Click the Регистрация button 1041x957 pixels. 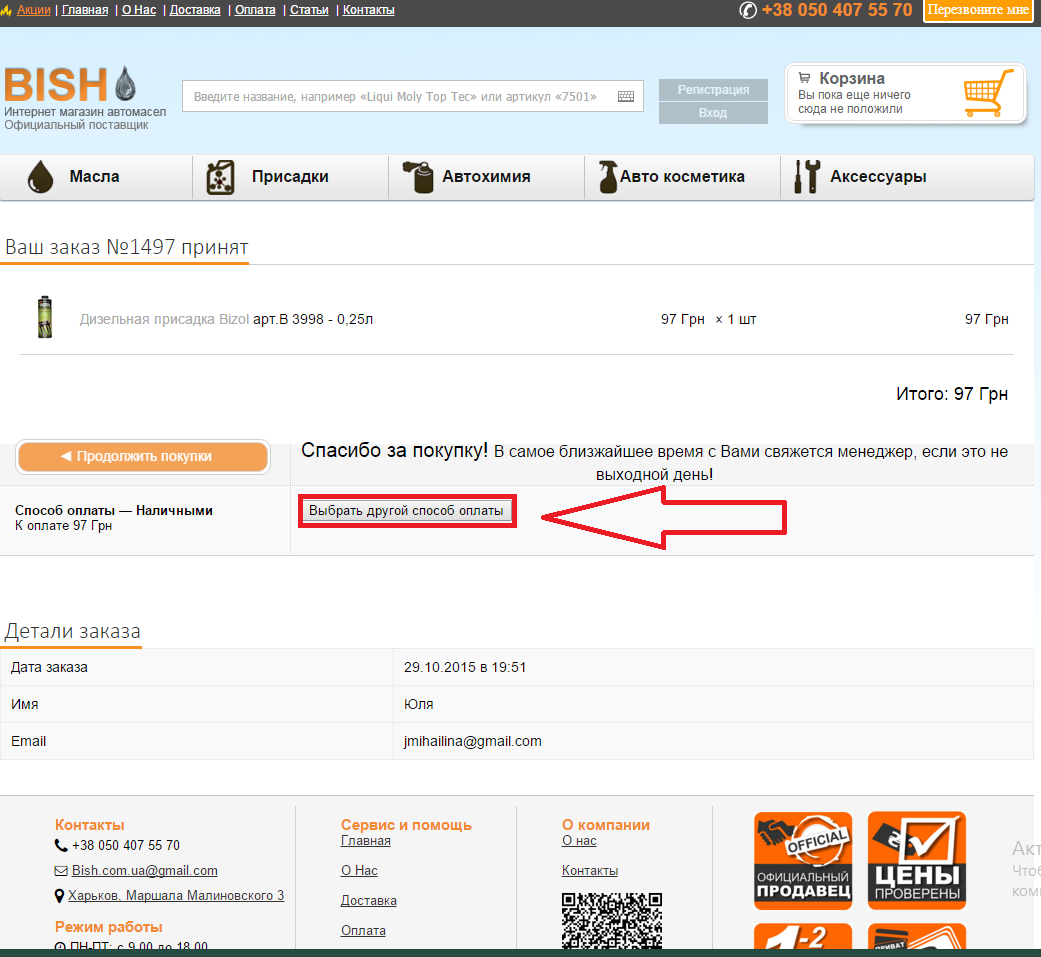coord(713,90)
